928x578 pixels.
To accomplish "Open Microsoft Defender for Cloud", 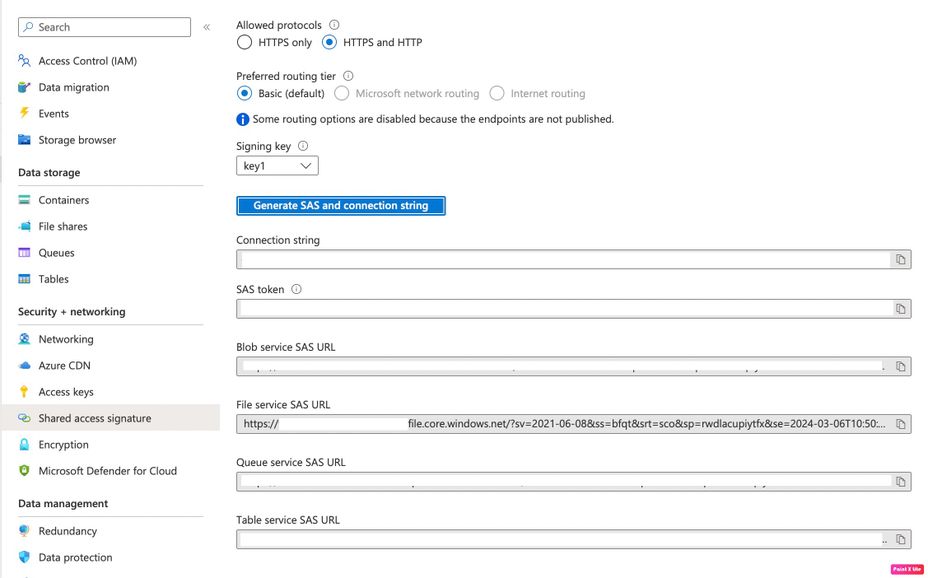I will 107,471.
